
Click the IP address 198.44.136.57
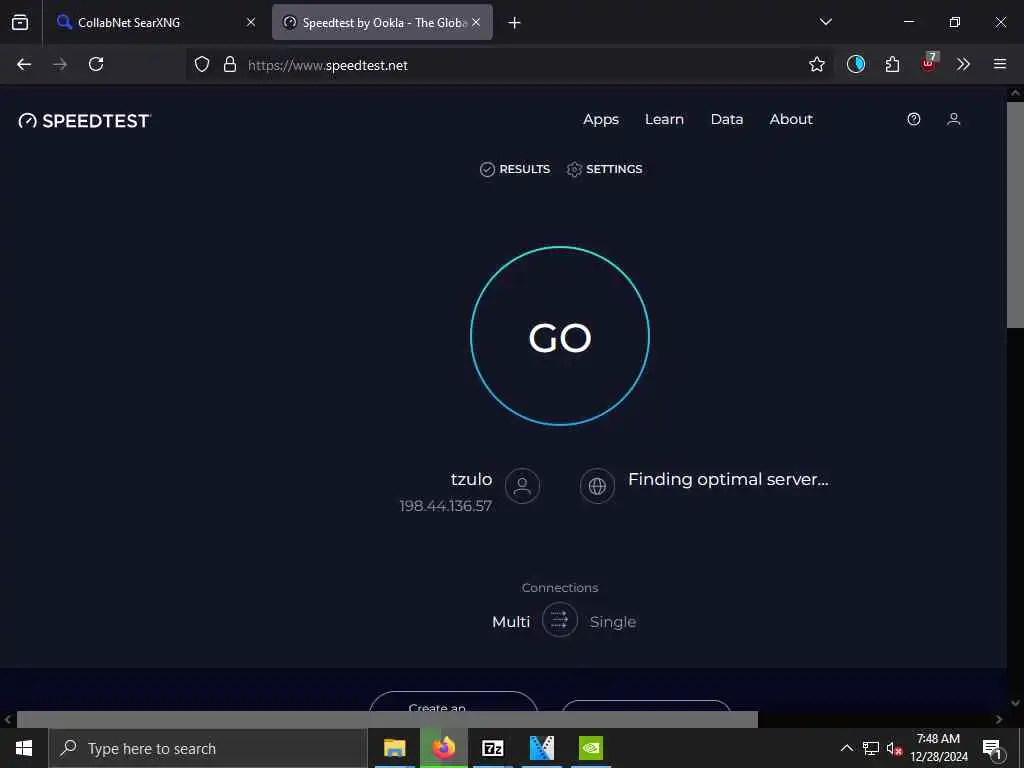445,506
